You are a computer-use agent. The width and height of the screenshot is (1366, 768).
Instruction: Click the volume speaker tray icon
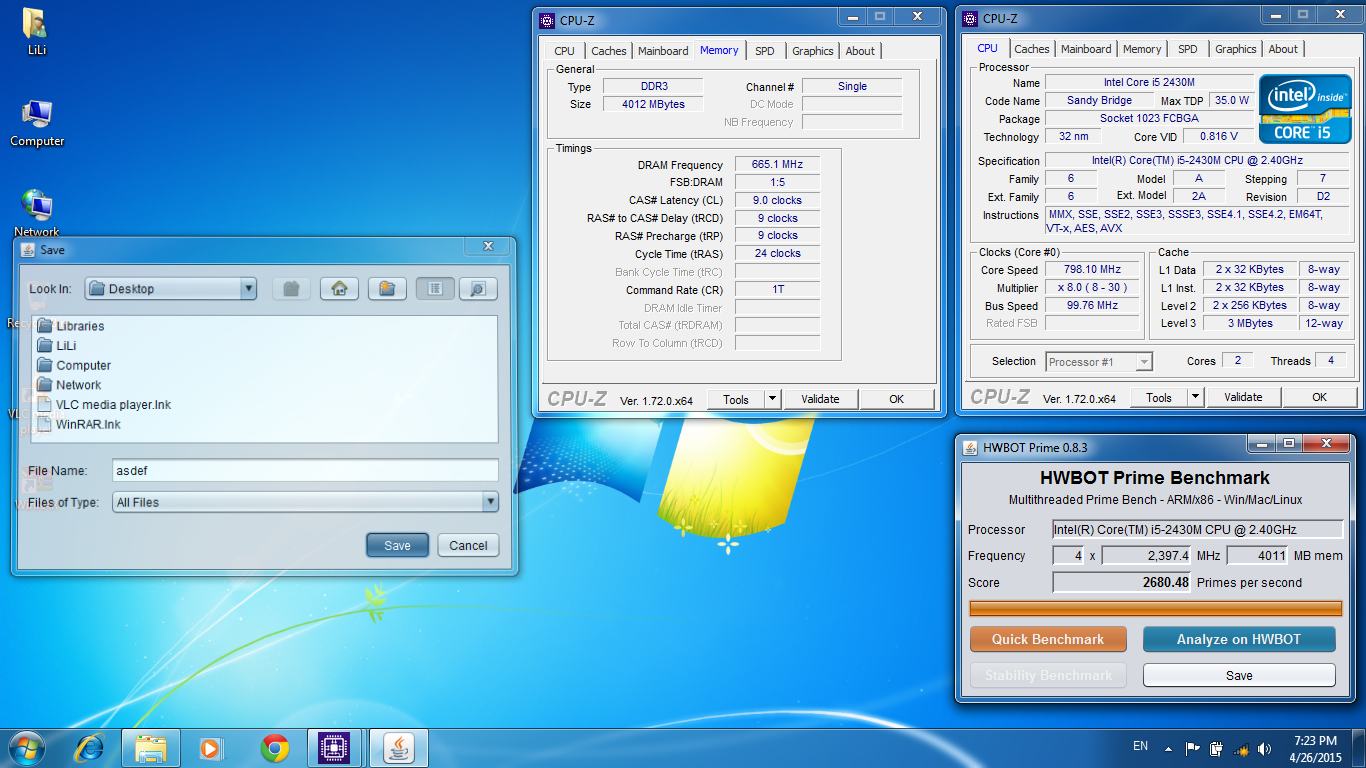[x=1265, y=748]
